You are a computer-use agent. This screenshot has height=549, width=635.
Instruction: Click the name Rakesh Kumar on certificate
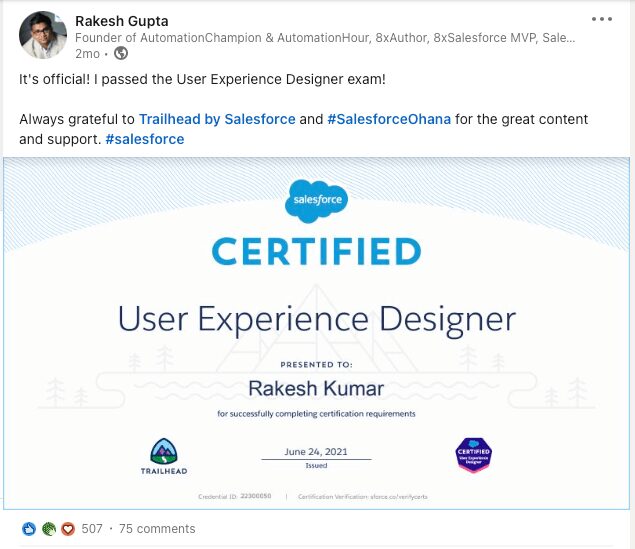pyautogui.click(x=316, y=389)
